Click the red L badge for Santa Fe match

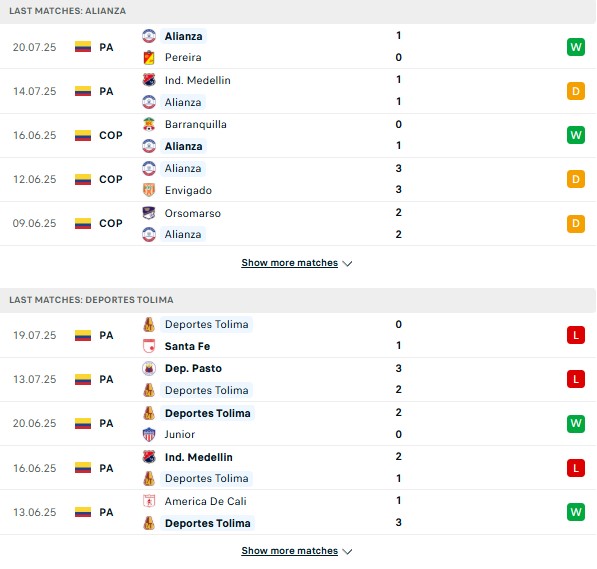point(576,335)
